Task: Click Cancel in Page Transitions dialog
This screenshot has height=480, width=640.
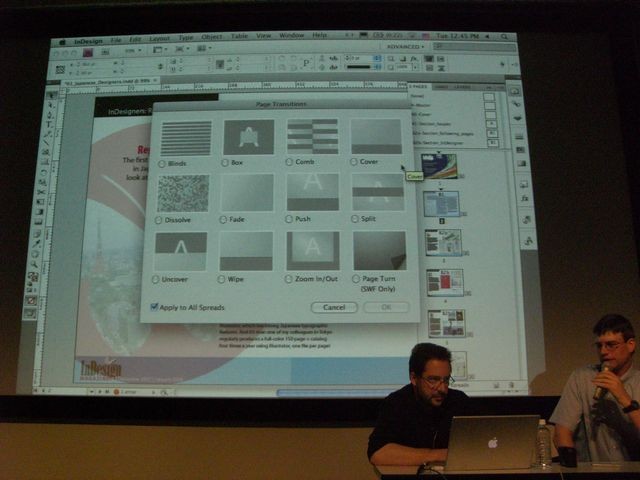Action: (334, 307)
